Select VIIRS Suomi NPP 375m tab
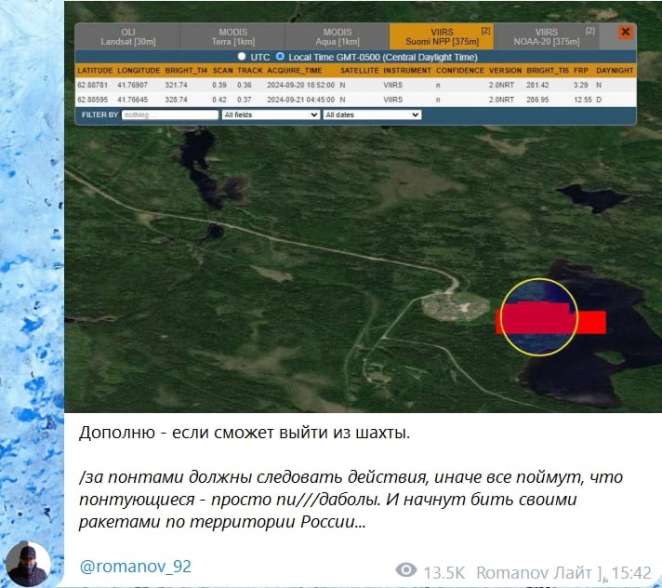The height and width of the screenshot is (588, 662). [441, 37]
